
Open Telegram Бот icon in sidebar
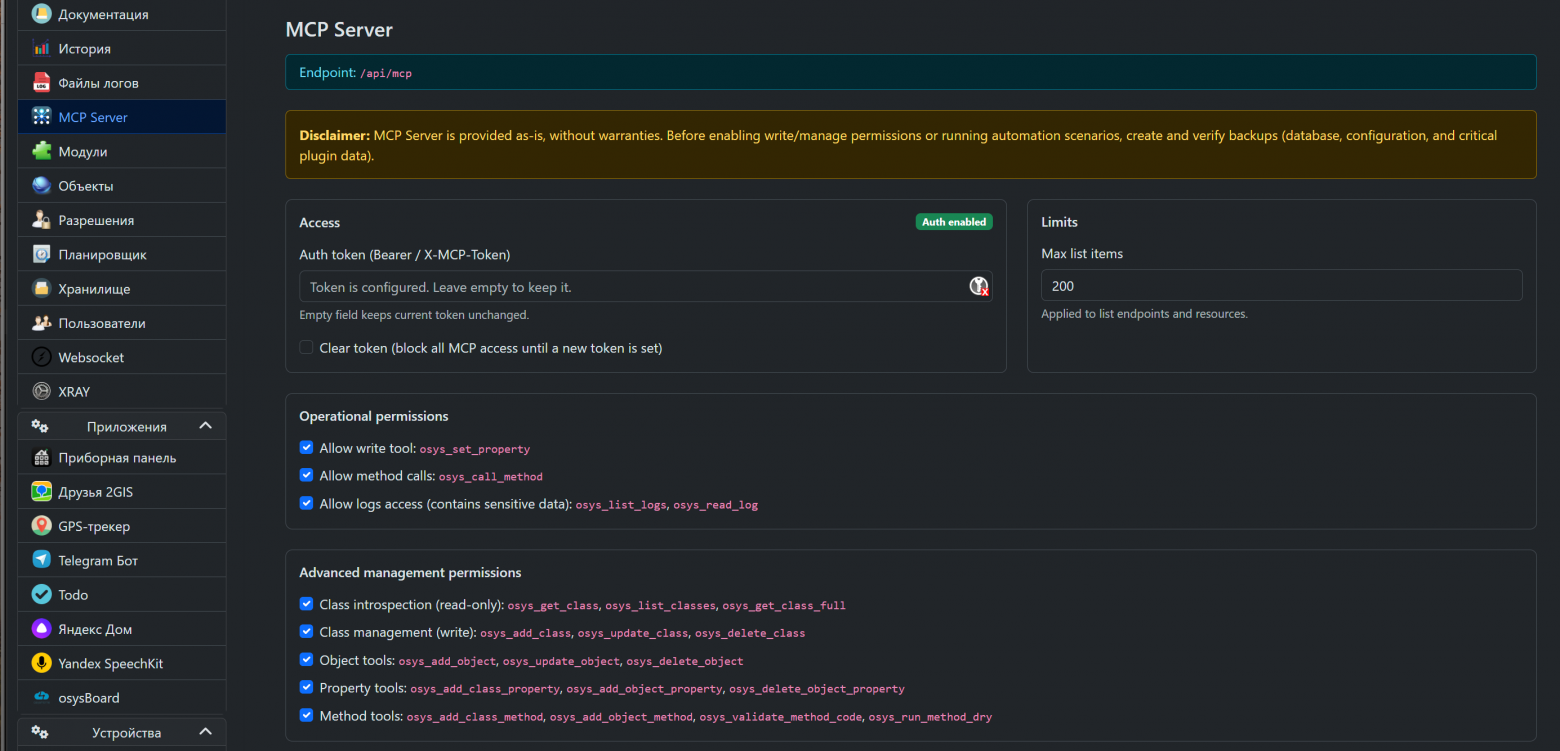pos(41,560)
